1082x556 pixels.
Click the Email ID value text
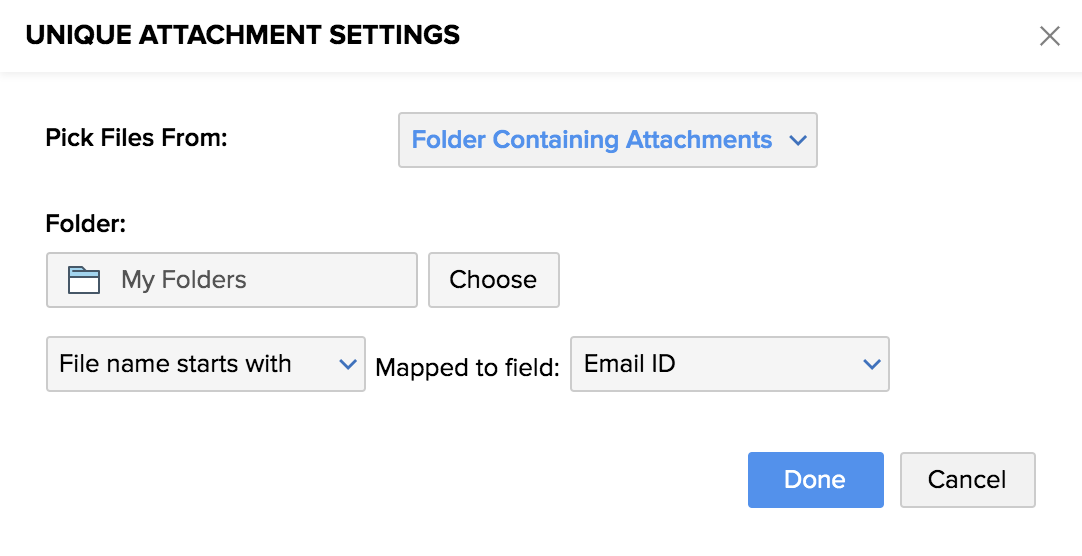pos(630,364)
